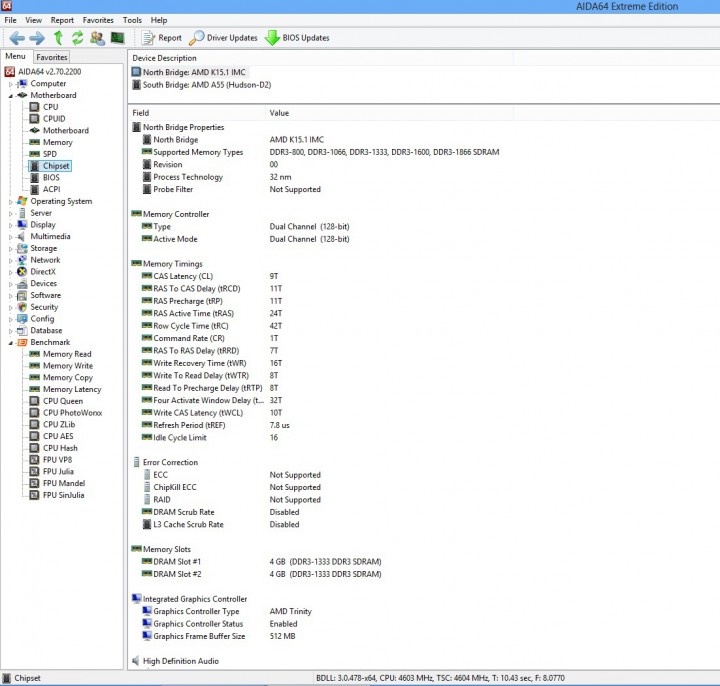This screenshot has width=720, height=686.
Task: Click the Config icon in tree
Action: coord(22,319)
